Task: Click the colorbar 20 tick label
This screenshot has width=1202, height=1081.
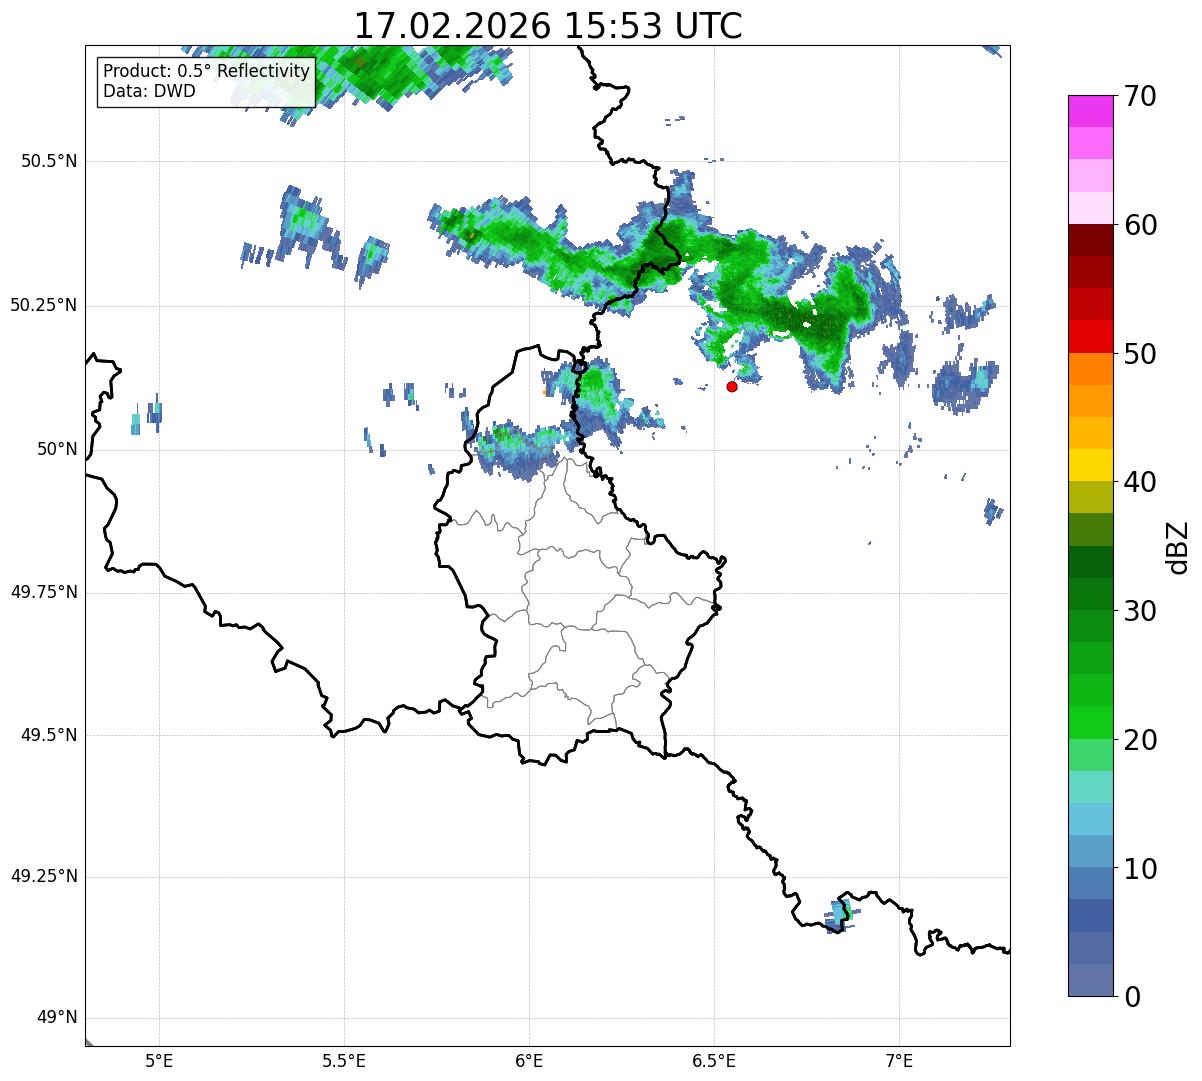Action: click(1140, 740)
